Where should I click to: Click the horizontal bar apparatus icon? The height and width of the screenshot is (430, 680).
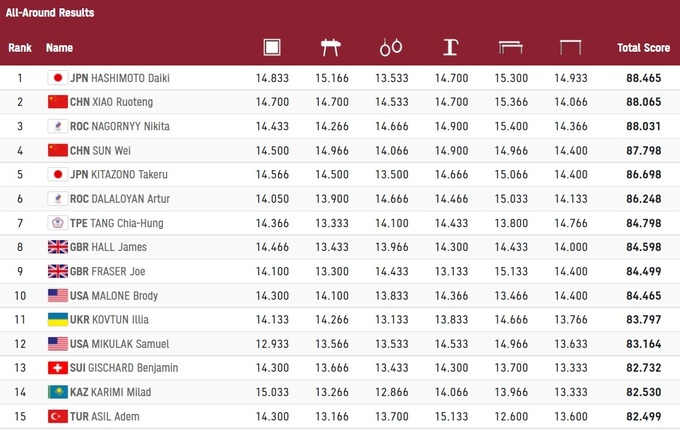pyautogui.click(x=571, y=47)
